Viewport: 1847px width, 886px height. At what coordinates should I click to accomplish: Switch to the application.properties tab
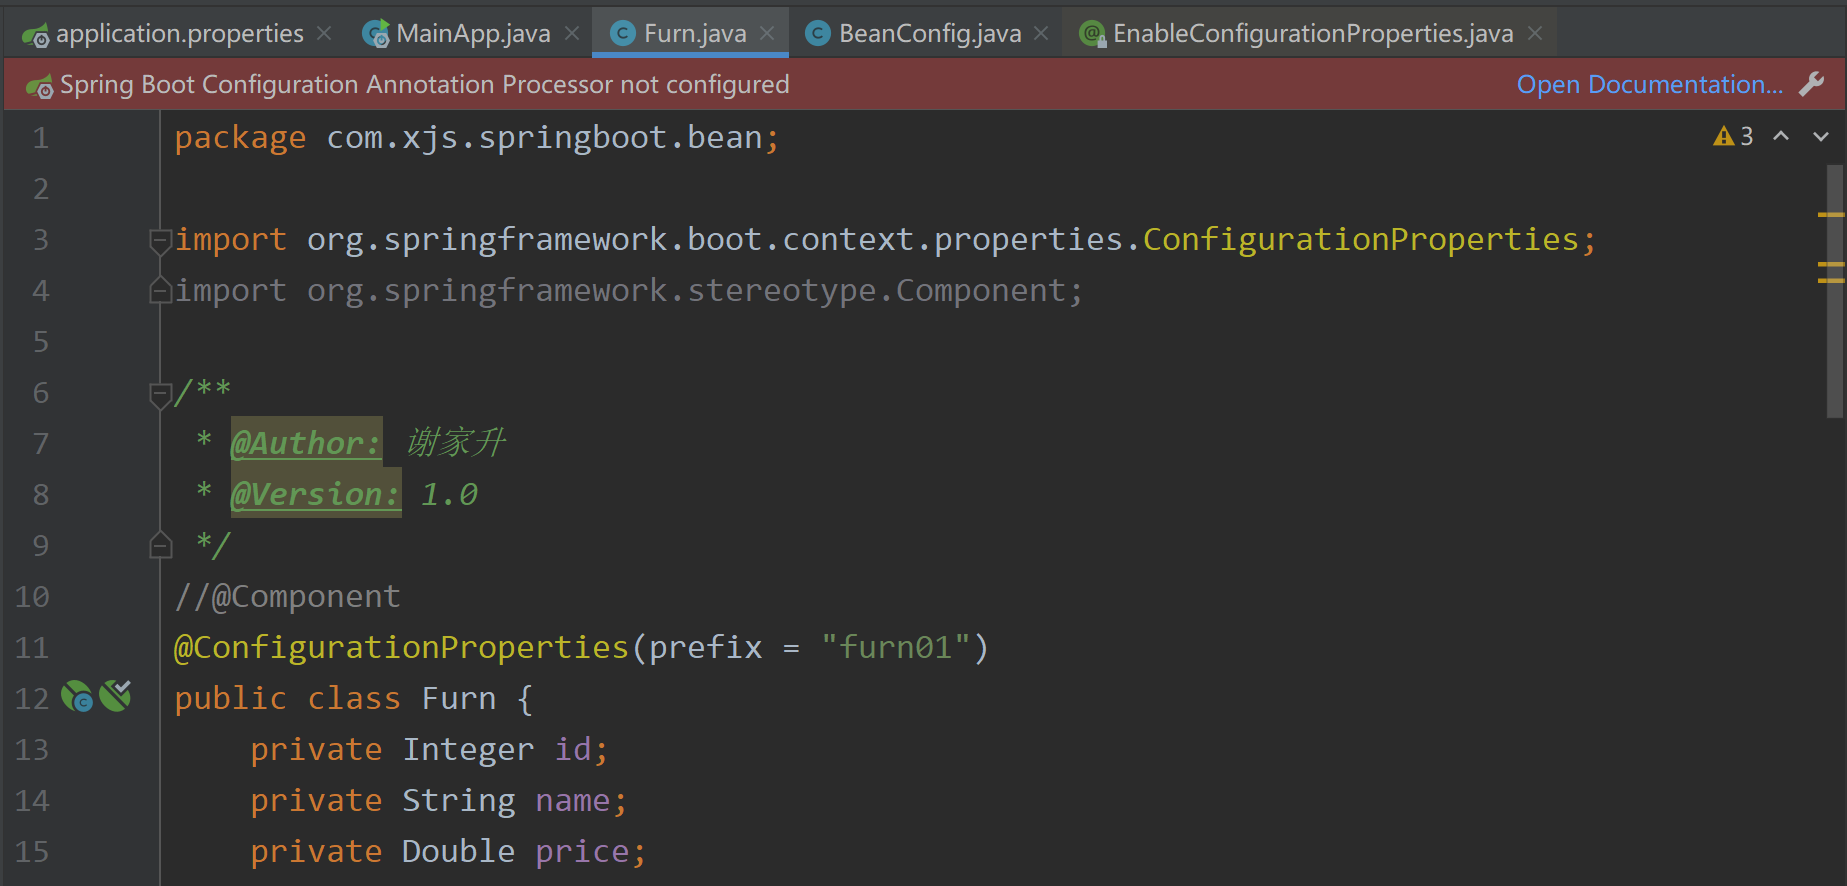[178, 34]
